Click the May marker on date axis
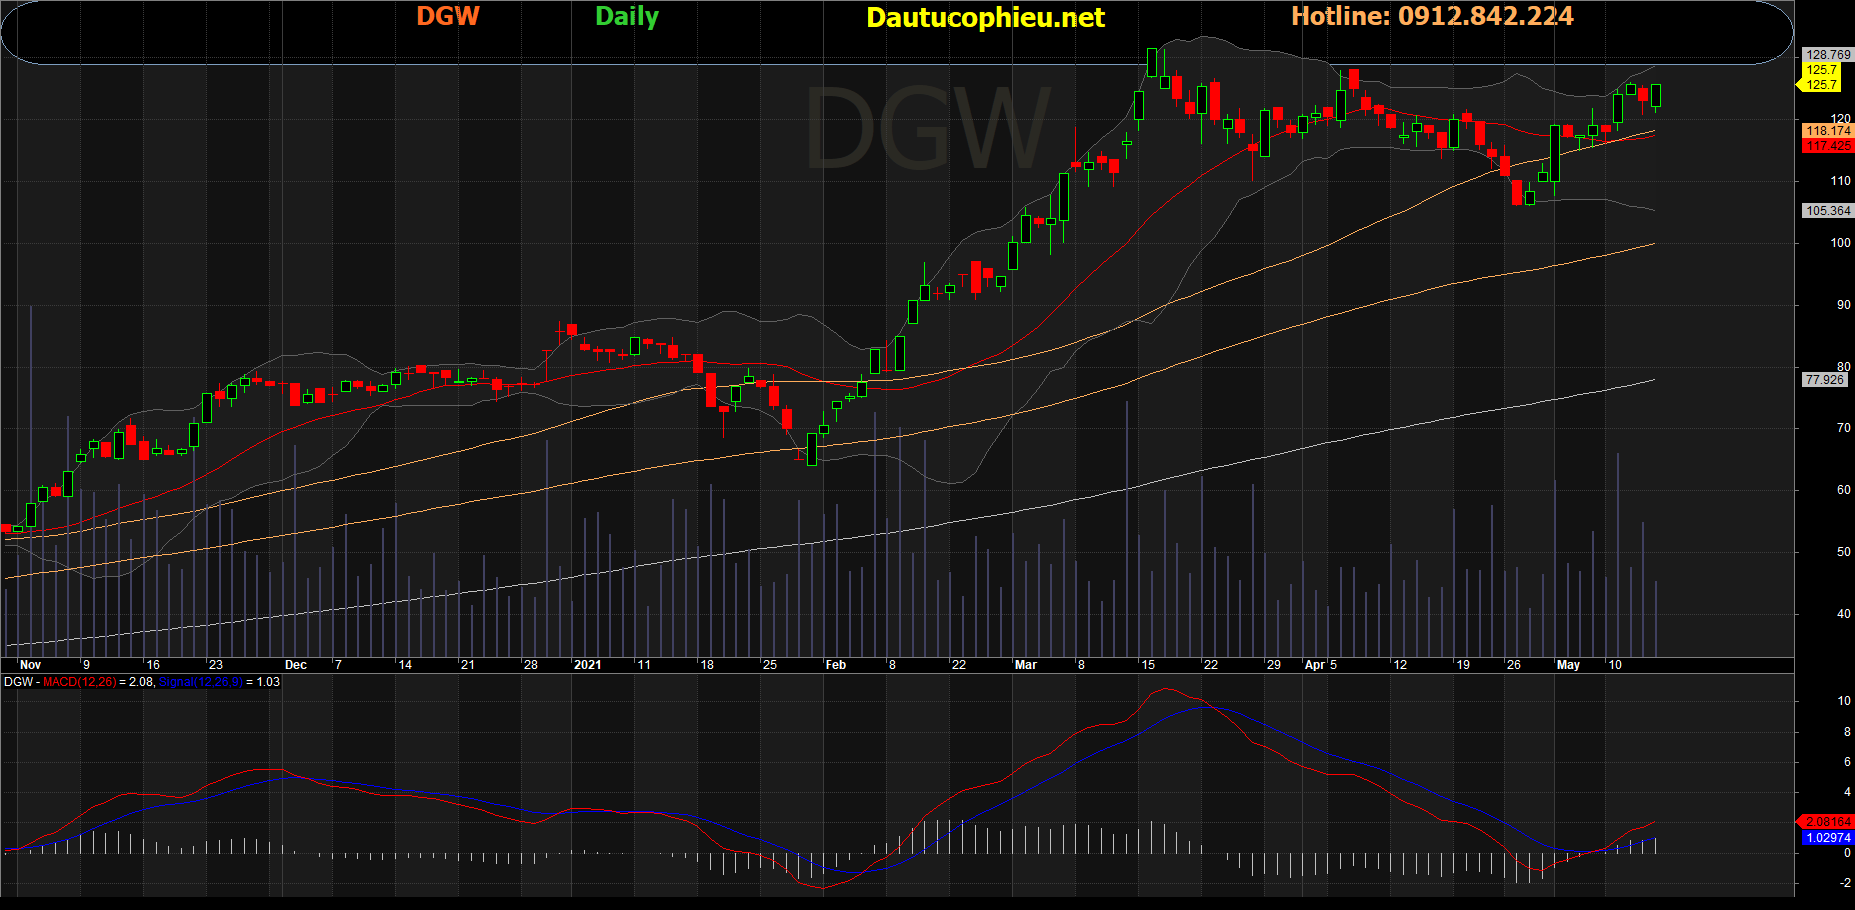 click(x=1568, y=665)
